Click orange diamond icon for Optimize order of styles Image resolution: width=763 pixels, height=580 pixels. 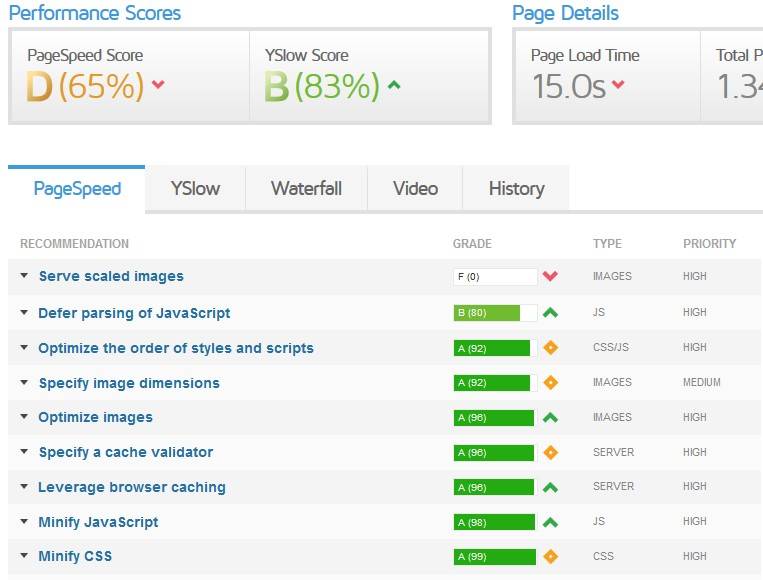[550, 348]
